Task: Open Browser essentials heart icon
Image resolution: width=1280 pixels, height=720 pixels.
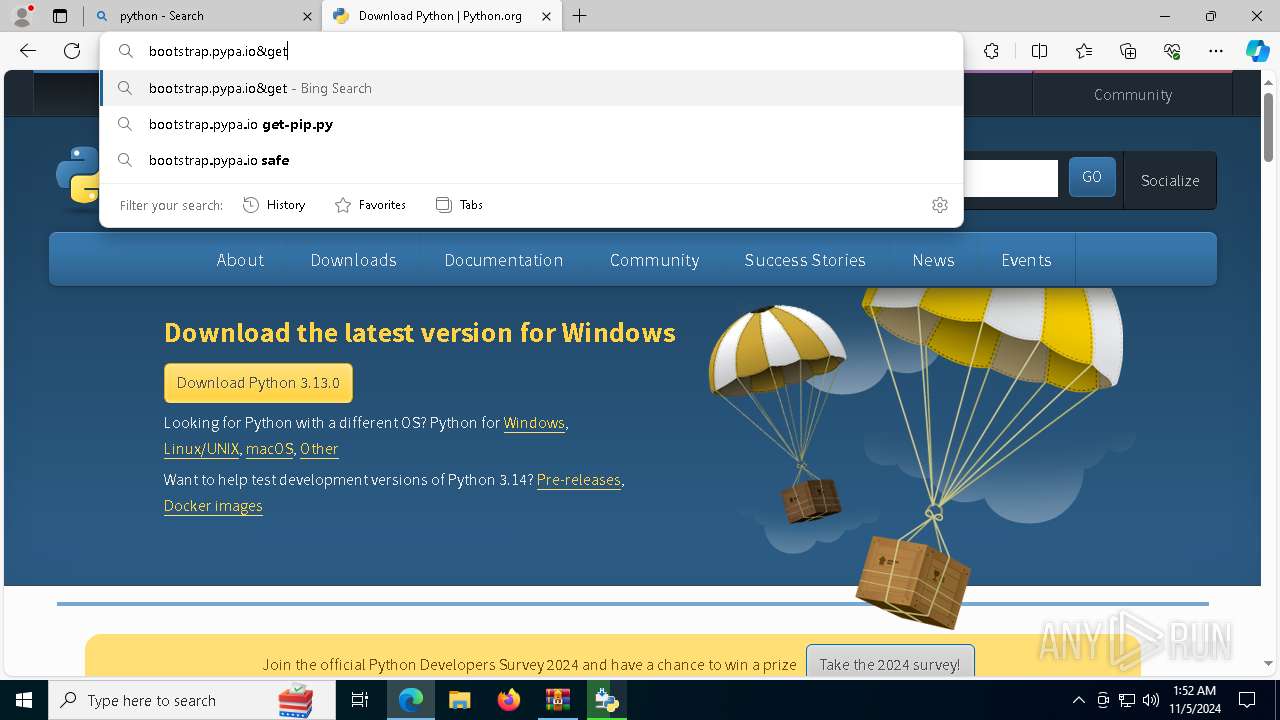Action: pyautogui.click(x=1172, y=51)
